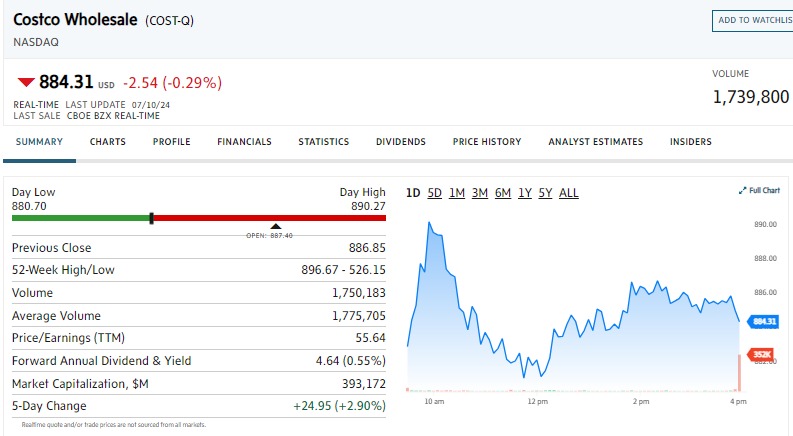The image size is (793, 436).
Task: Select the 1D chart range
Action: (x=413, y=193)
